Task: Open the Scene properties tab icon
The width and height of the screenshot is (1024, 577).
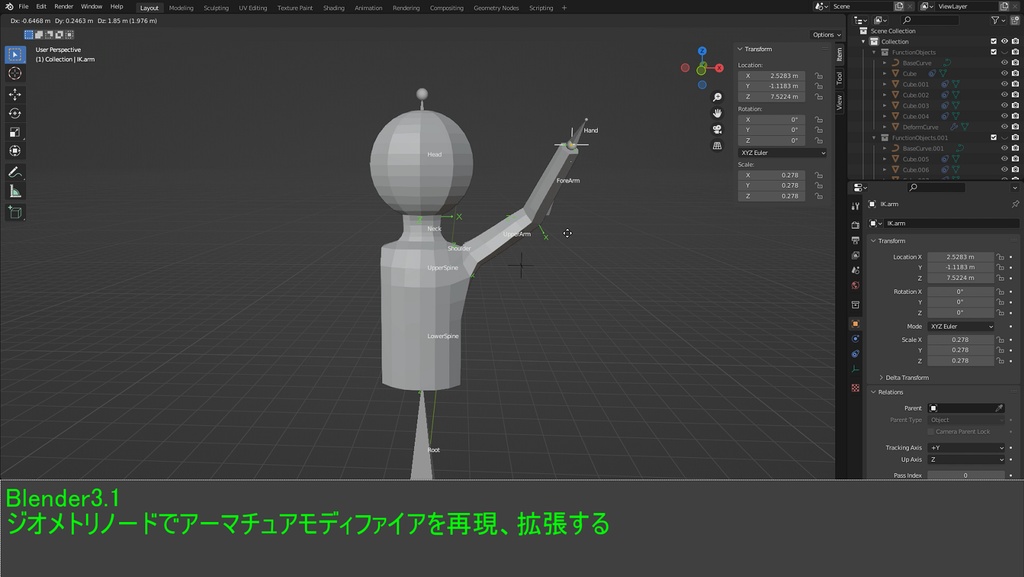Action: click(856, 270)
